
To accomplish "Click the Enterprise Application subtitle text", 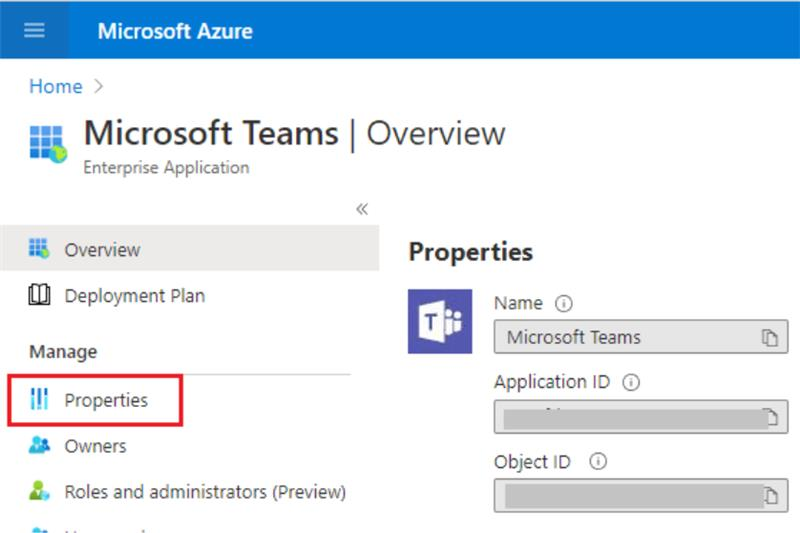I will click(x=166, y=167).
